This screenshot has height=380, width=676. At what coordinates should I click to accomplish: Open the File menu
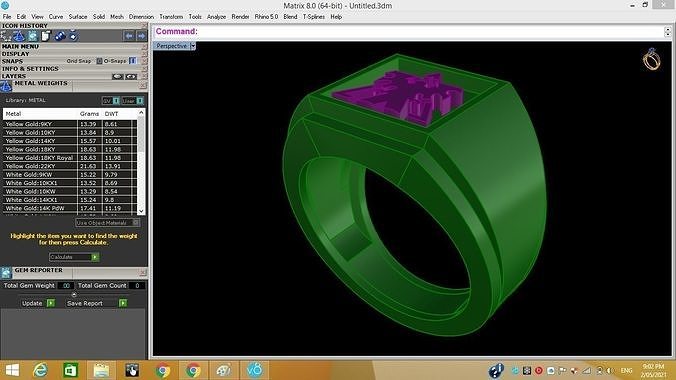click(x=7, y=17)
